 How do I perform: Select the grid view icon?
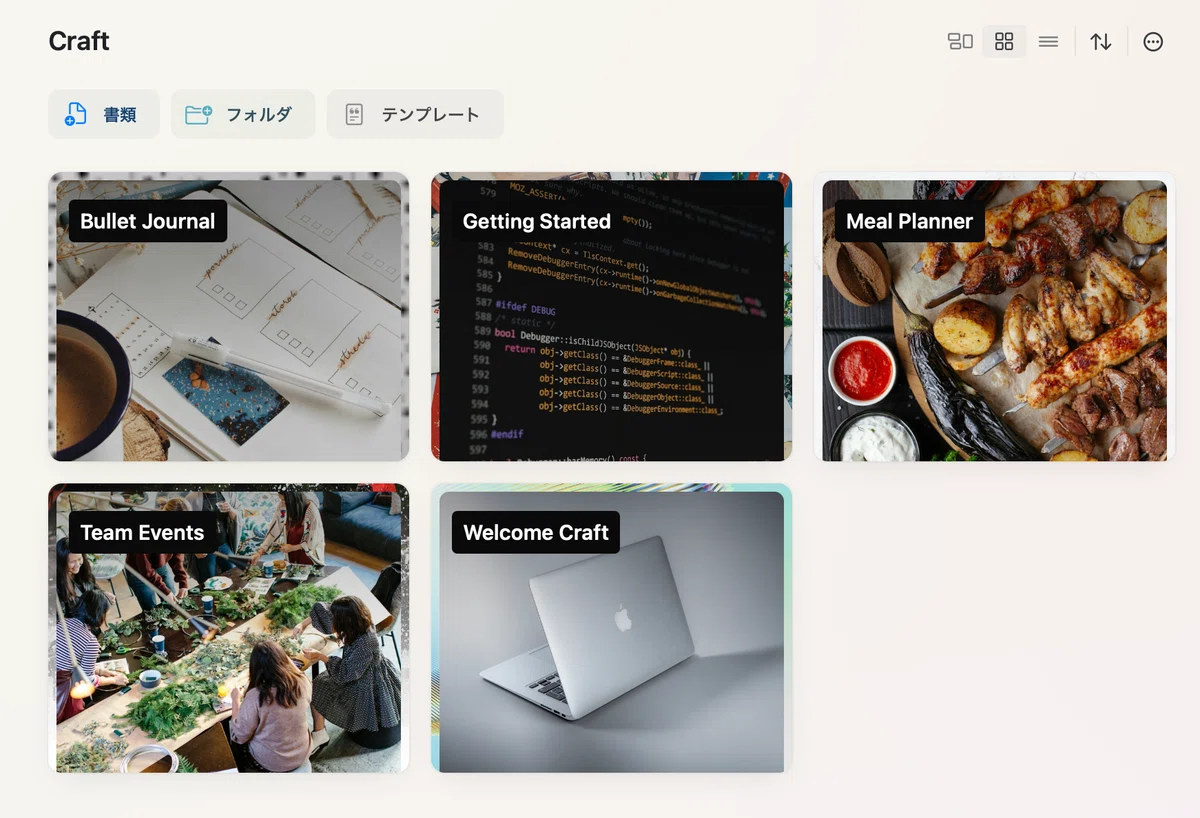[1004, 41]
